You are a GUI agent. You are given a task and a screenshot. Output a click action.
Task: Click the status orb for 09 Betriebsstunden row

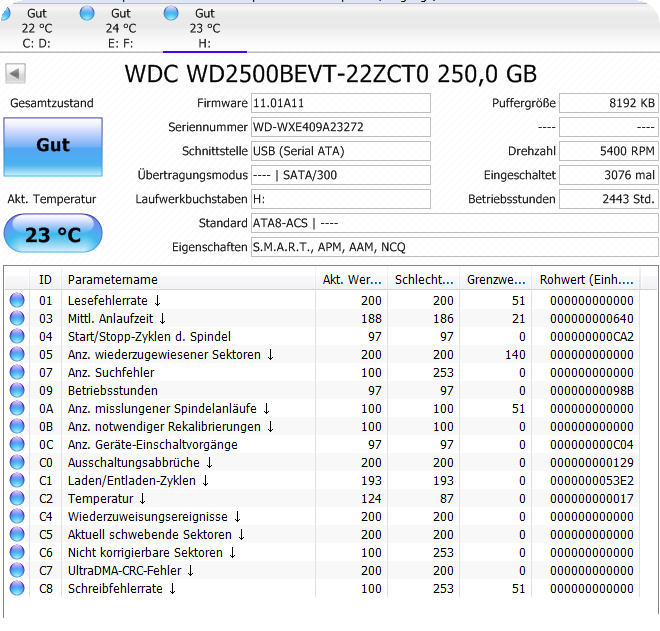coord(17,390)
